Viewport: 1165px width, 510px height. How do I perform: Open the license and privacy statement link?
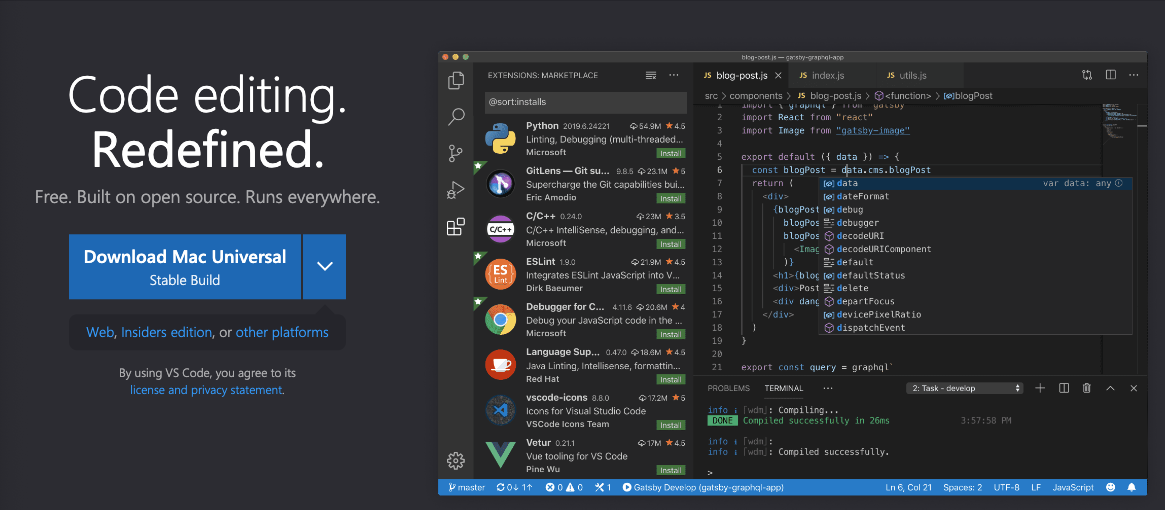click(x=206, y=390)
